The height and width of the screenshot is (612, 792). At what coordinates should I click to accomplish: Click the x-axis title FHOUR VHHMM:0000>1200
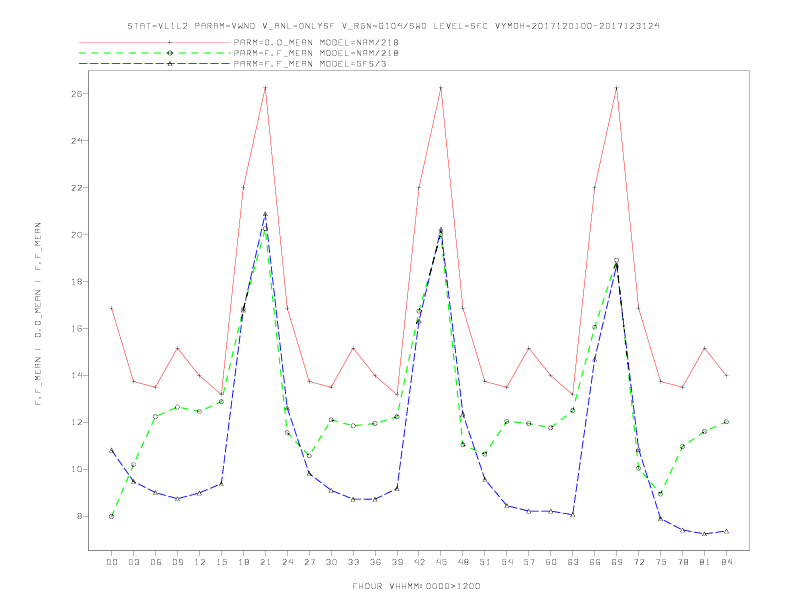pyautogui.click(x=416, y=586)
